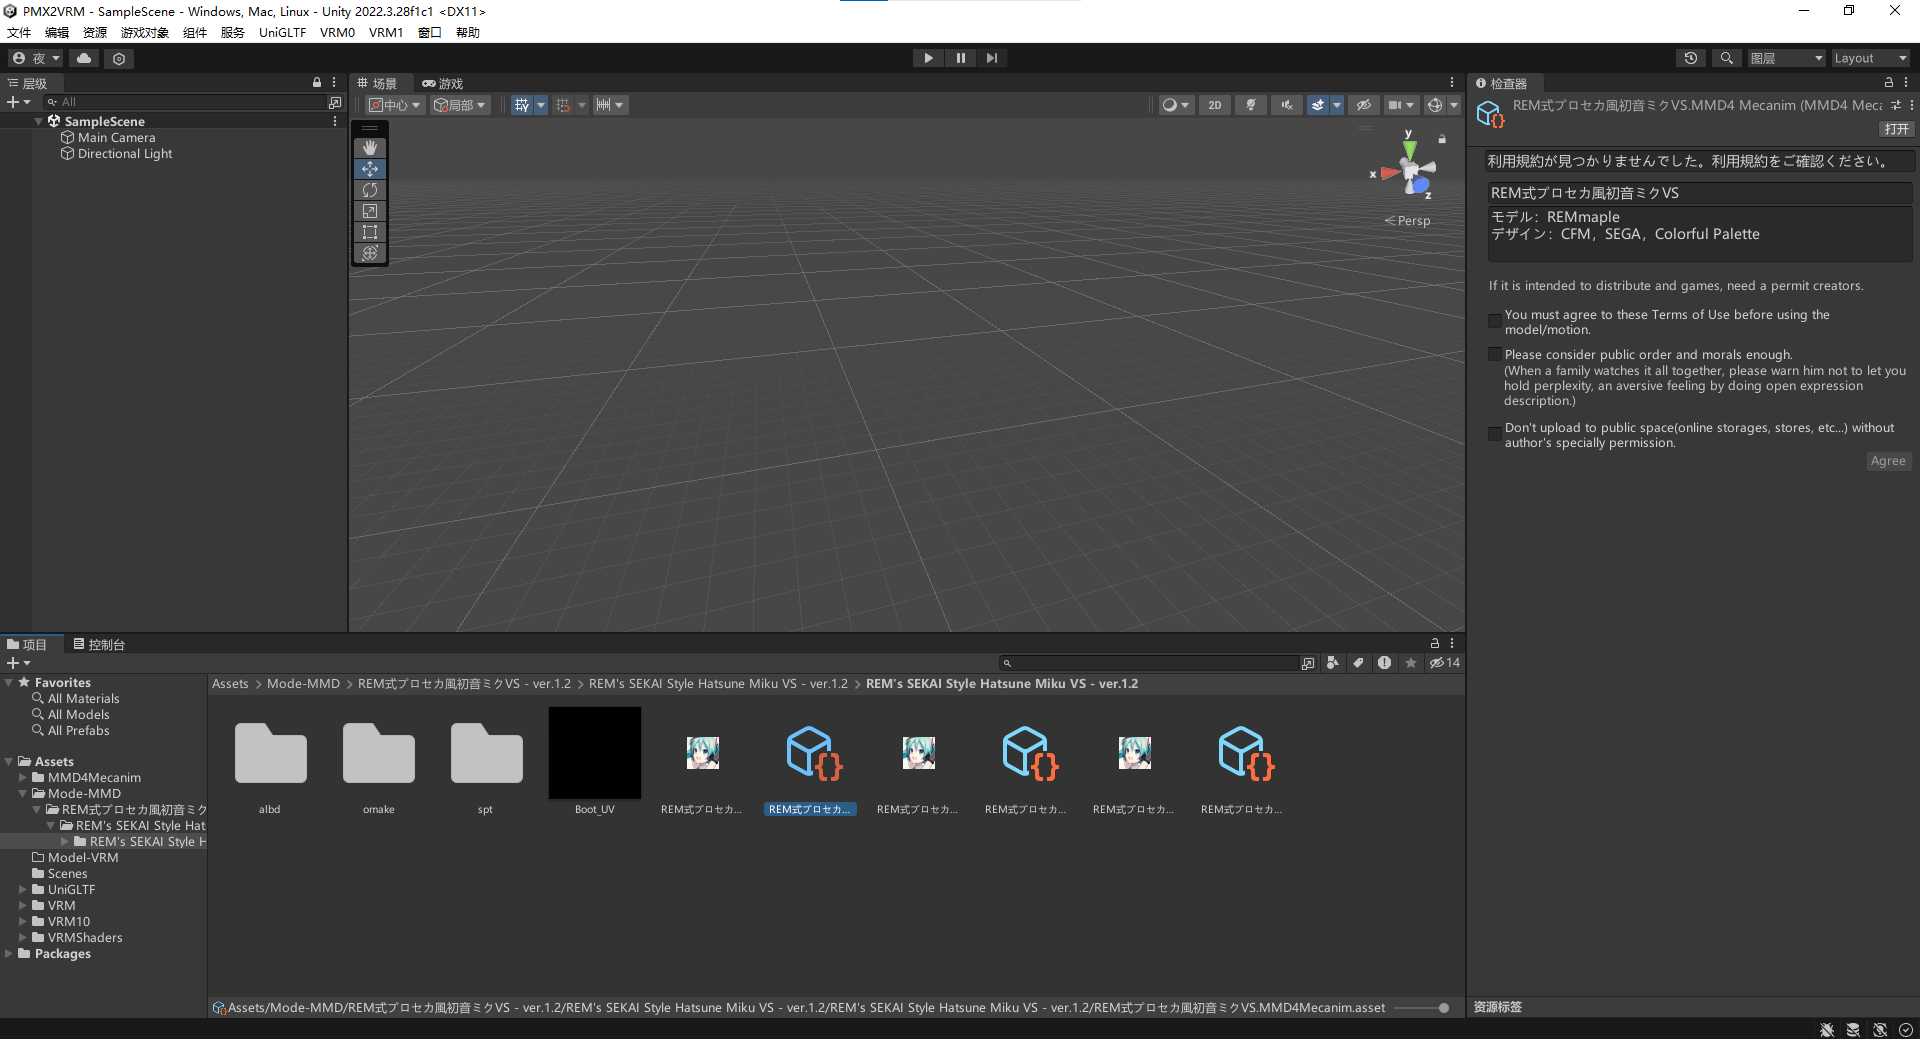Open the pivot Center dropdown
This screenshot has width=1920, height=1039.
[x=395, y=105]
